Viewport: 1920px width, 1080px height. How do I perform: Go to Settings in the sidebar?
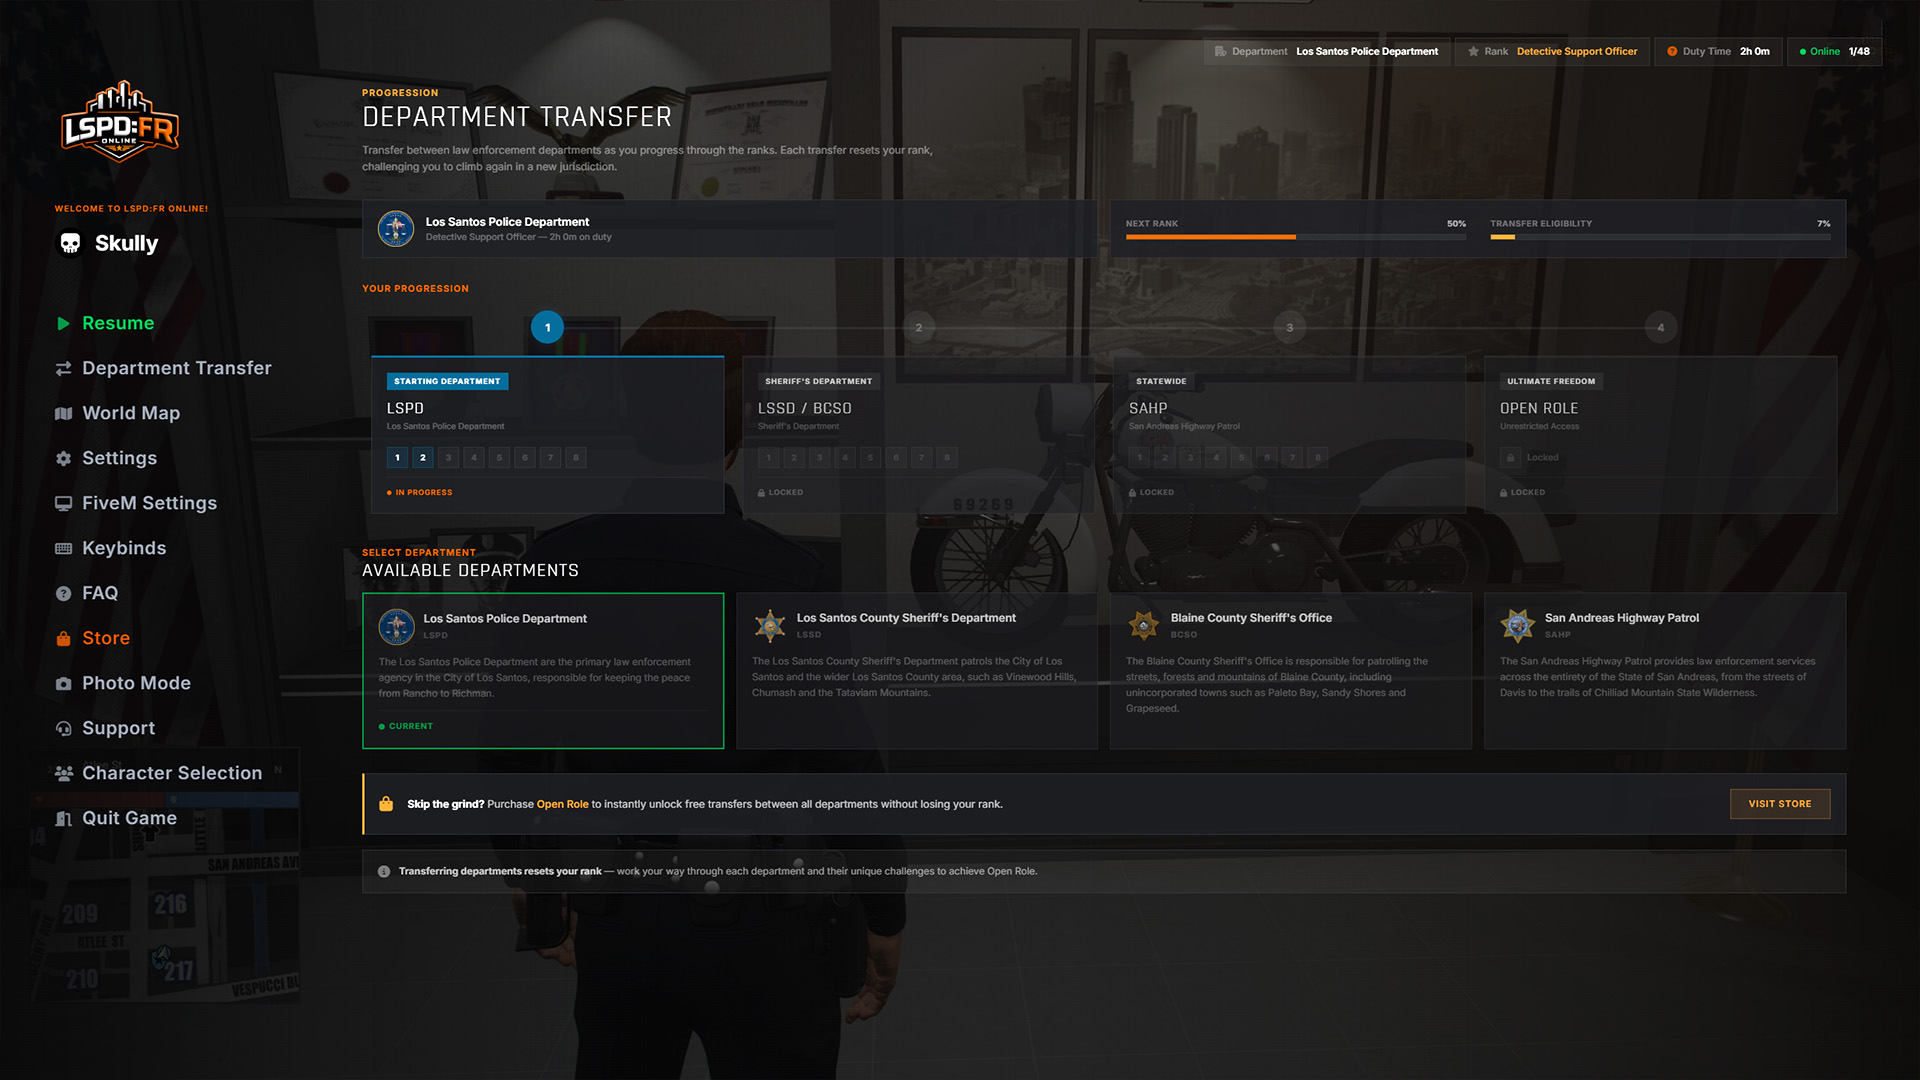pyautogui.click(x=106, y=458)
